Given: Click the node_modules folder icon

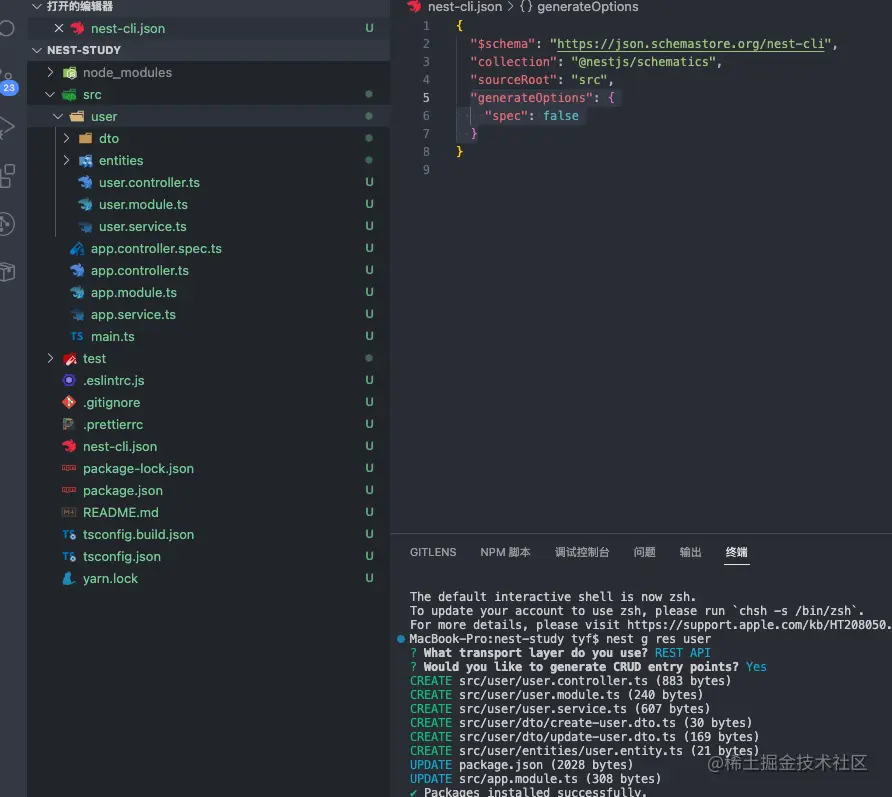Looking at the screenshot, I should [70, 73].
